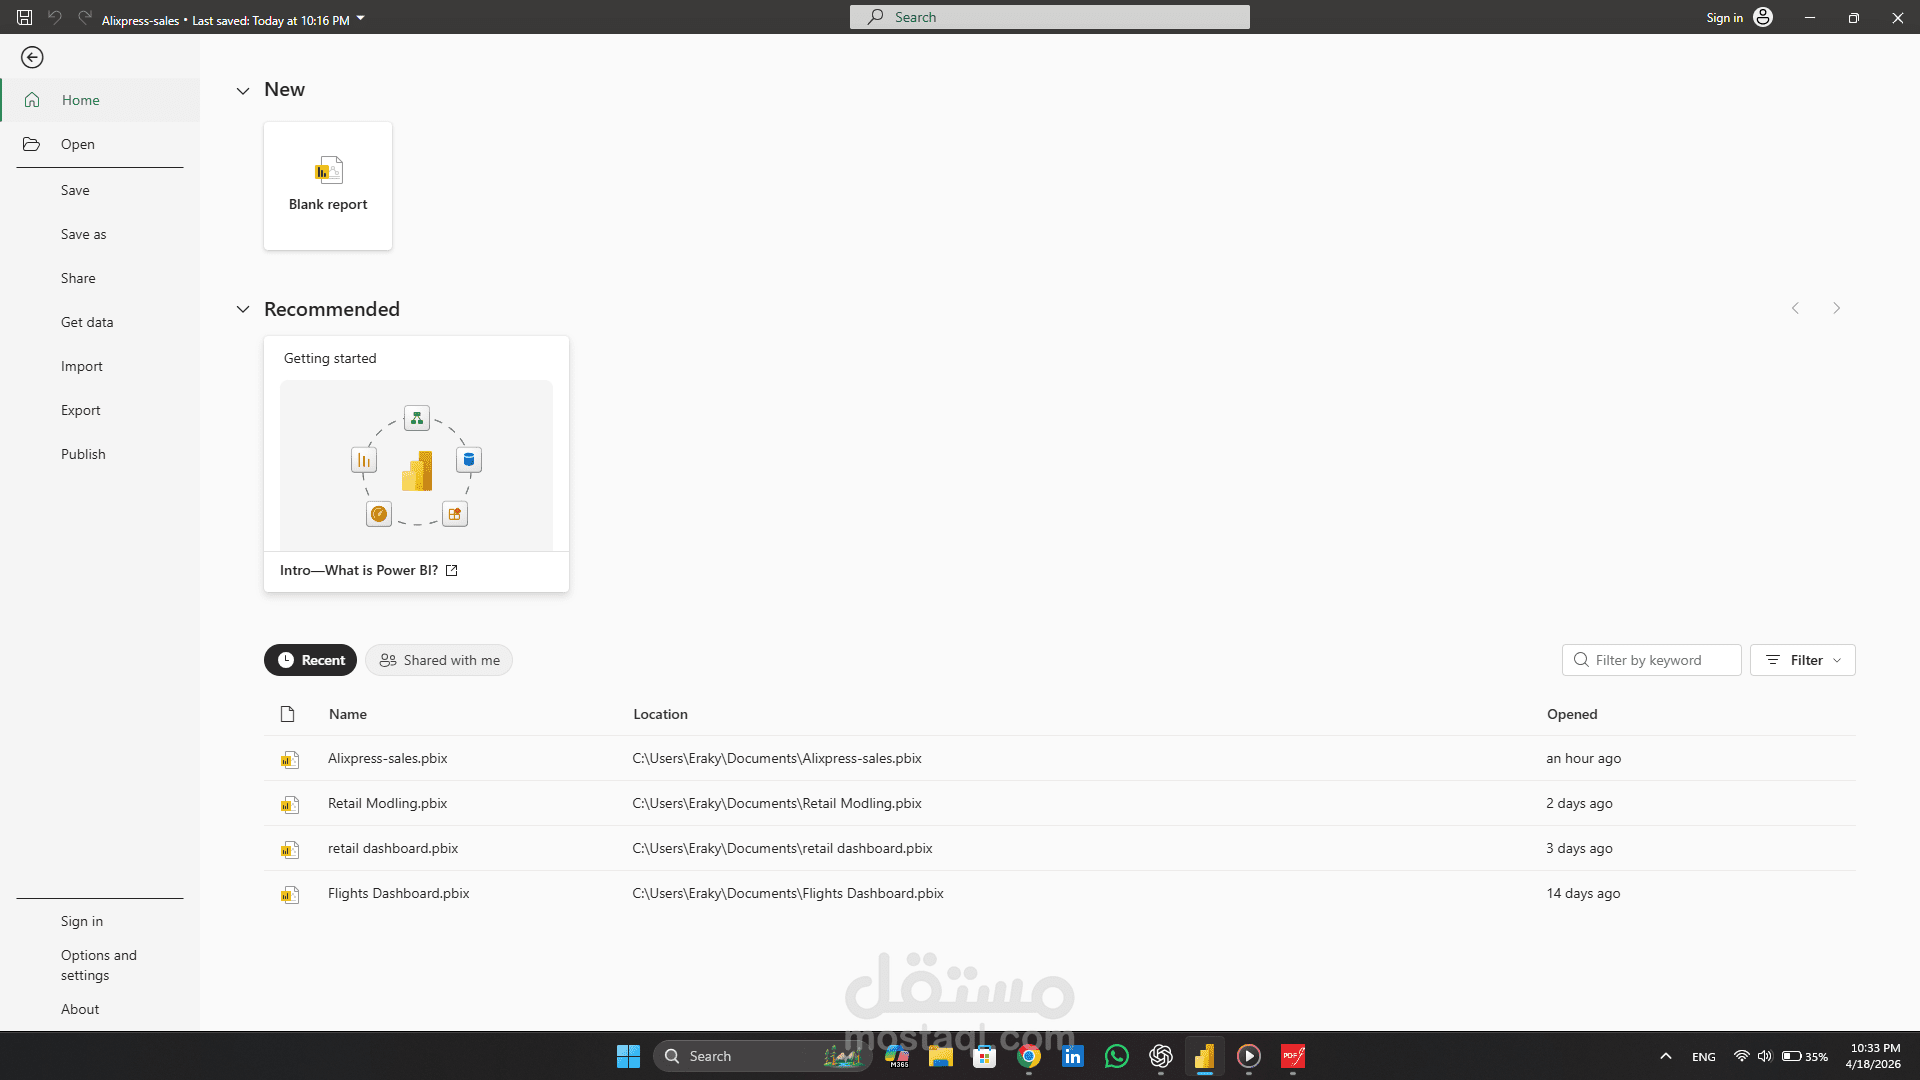Open Flights Dashboard.pbix from recent list
The height and width of the screenshot is (1080, 1920).
tap(399, 893)
